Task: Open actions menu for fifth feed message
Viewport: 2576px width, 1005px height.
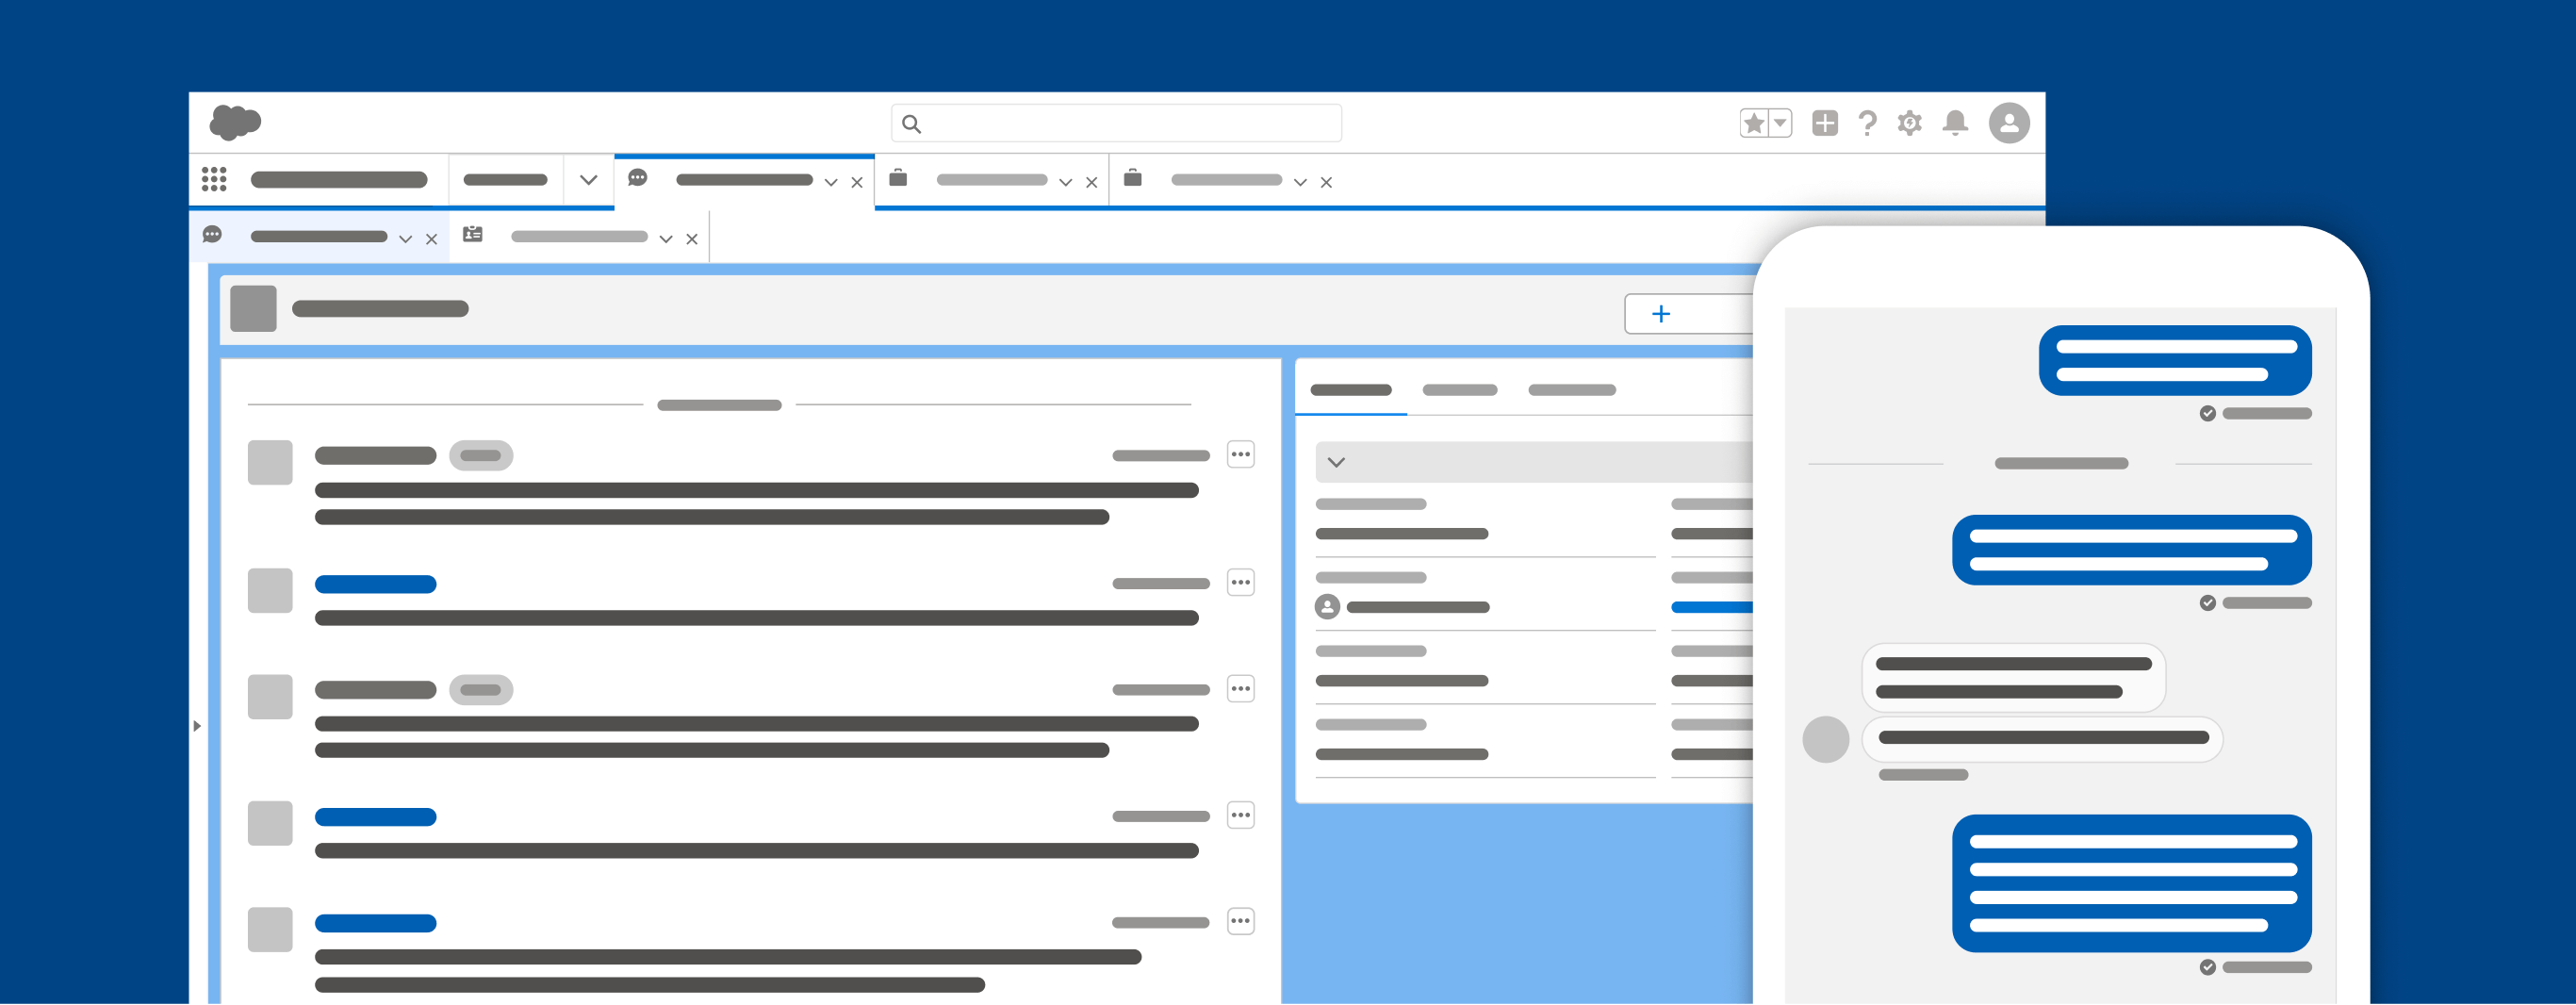Action: (1241, 922)
